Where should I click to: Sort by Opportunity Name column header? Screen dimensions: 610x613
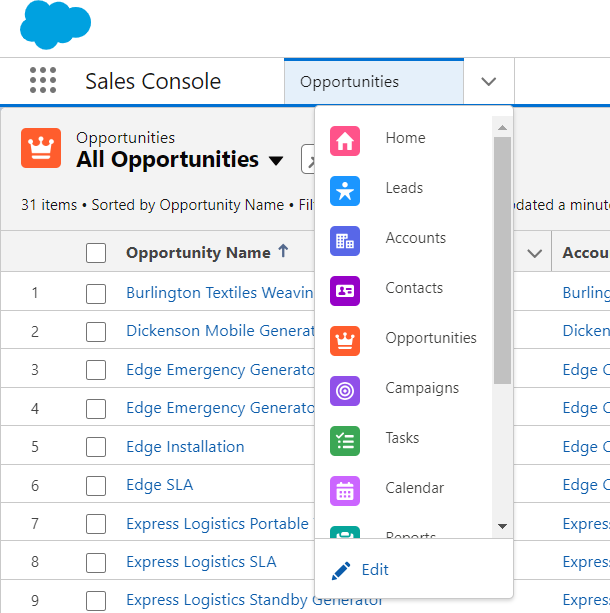[x=198, y=253]
